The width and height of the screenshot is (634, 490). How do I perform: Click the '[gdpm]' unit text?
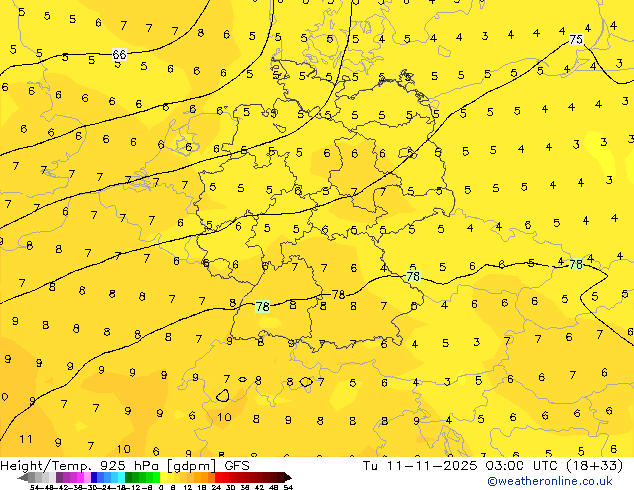[x=192, y=466]
